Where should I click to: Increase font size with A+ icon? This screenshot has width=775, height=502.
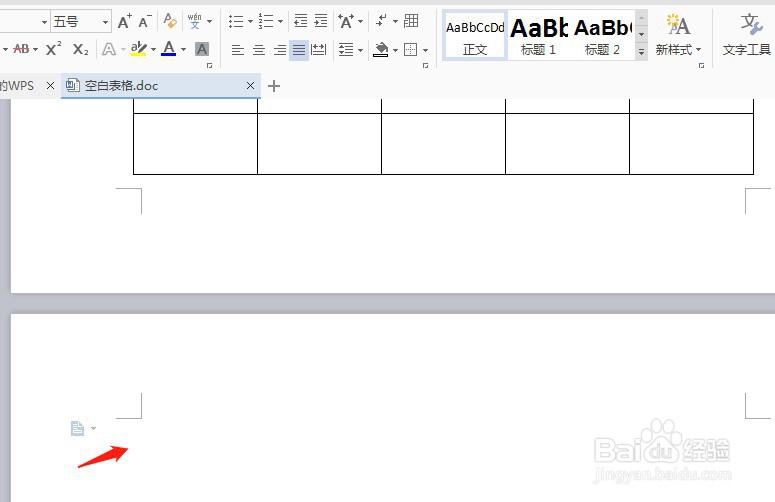[x=124, y=22]
